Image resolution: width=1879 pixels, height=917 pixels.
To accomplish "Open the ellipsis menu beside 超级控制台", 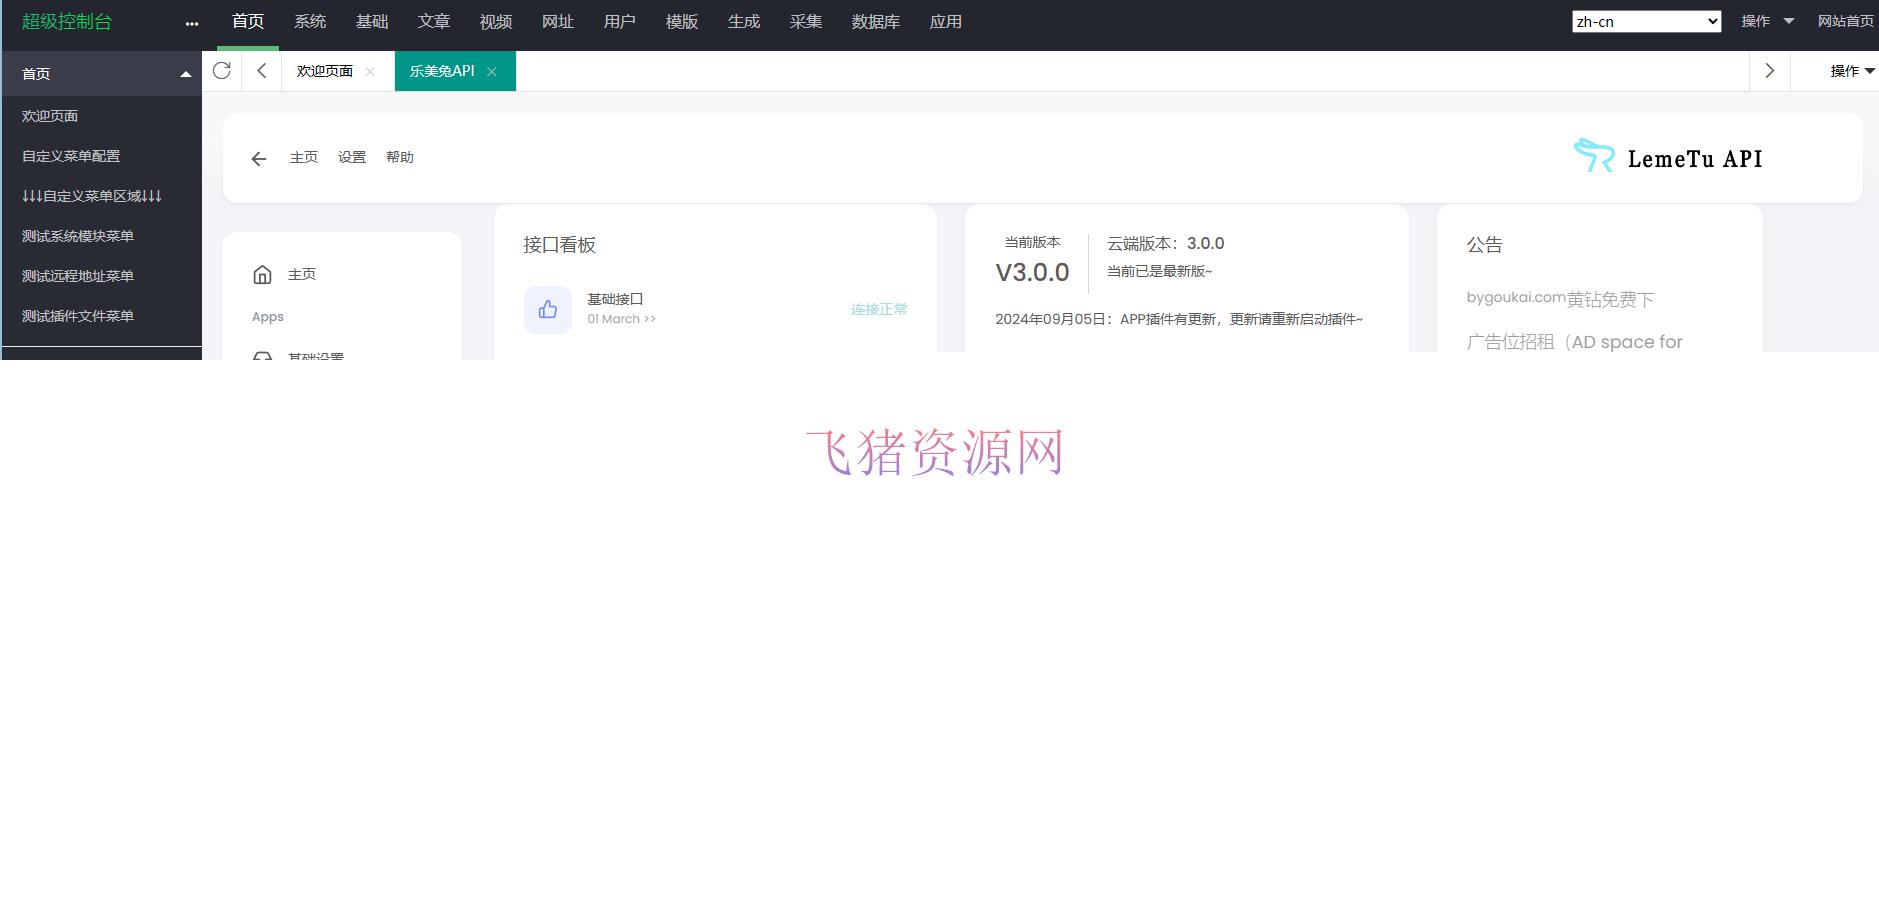I will pos(191,22).
